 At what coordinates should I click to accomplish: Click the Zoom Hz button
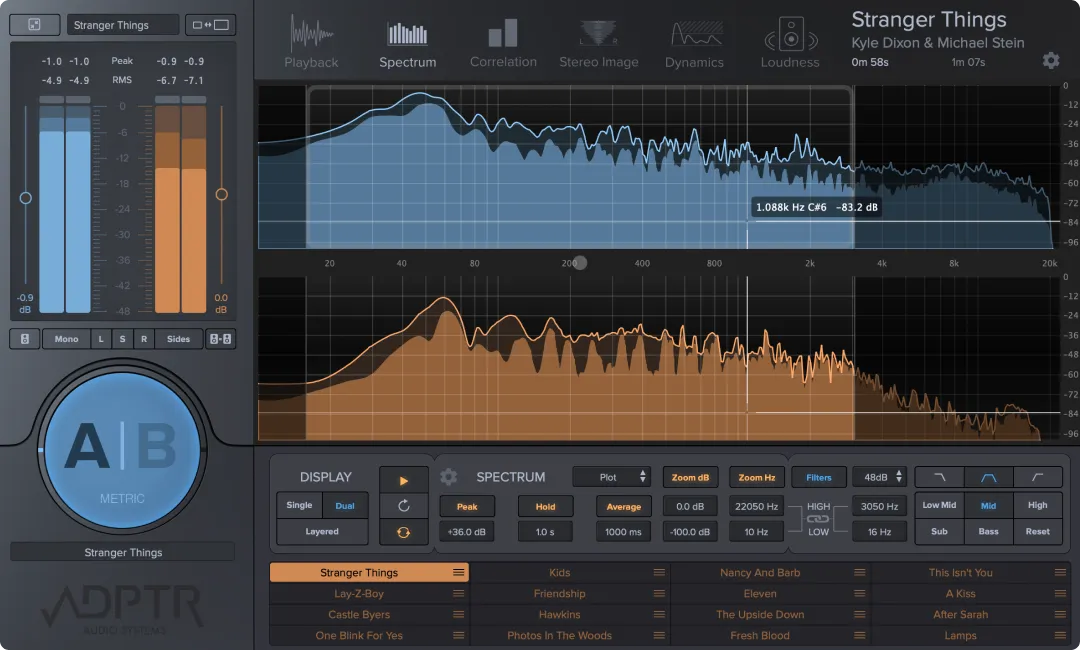(x=756, y=477)
